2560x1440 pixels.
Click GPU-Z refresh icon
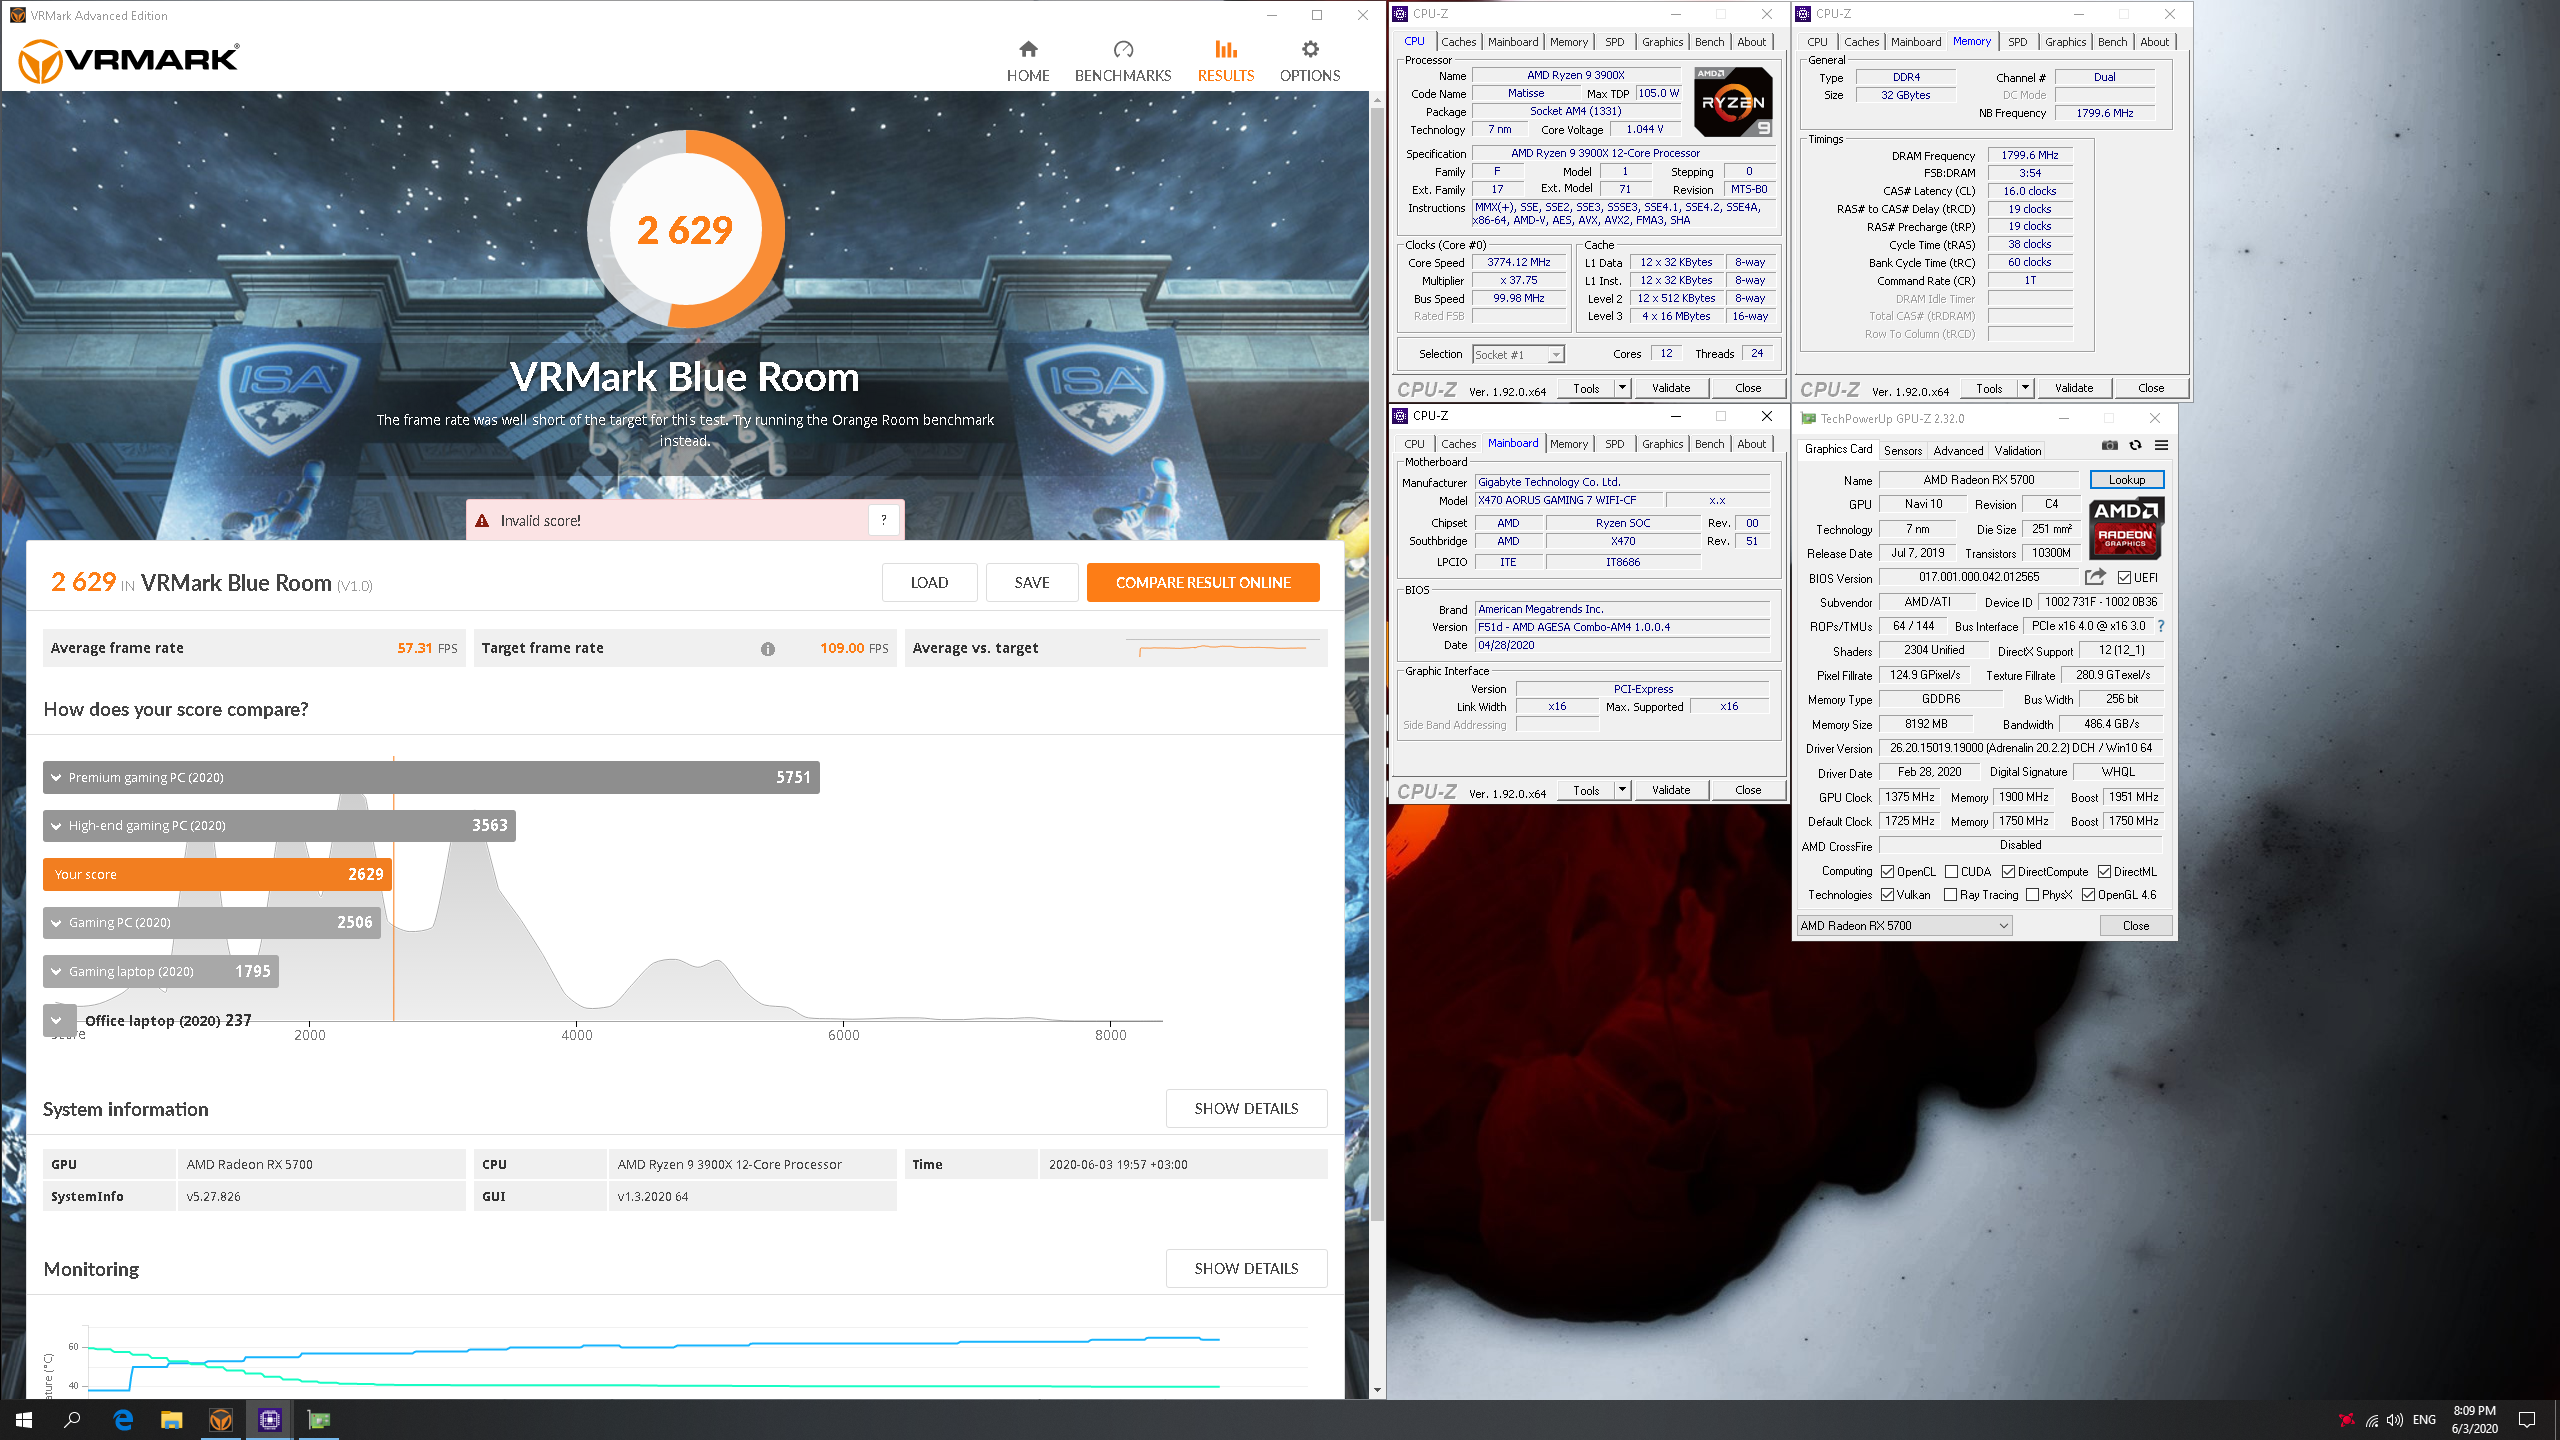click(2135, 446)
